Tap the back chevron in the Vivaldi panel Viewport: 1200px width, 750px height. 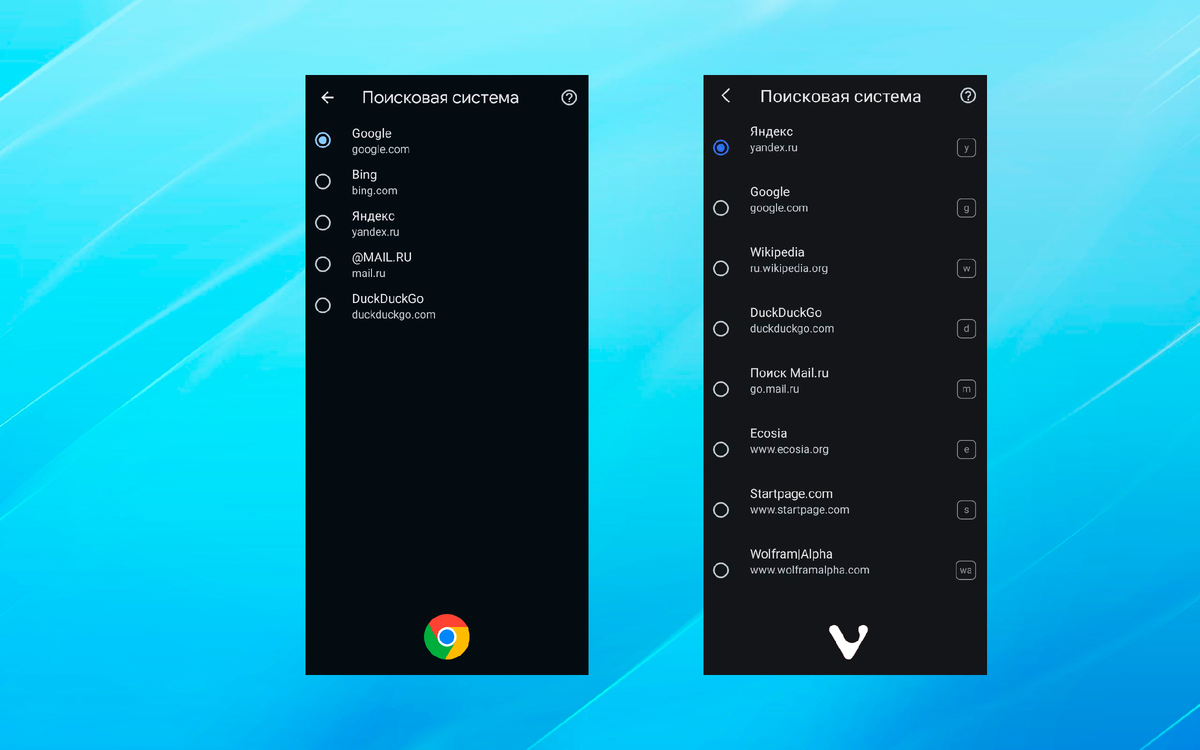click(x=726, y=96)
